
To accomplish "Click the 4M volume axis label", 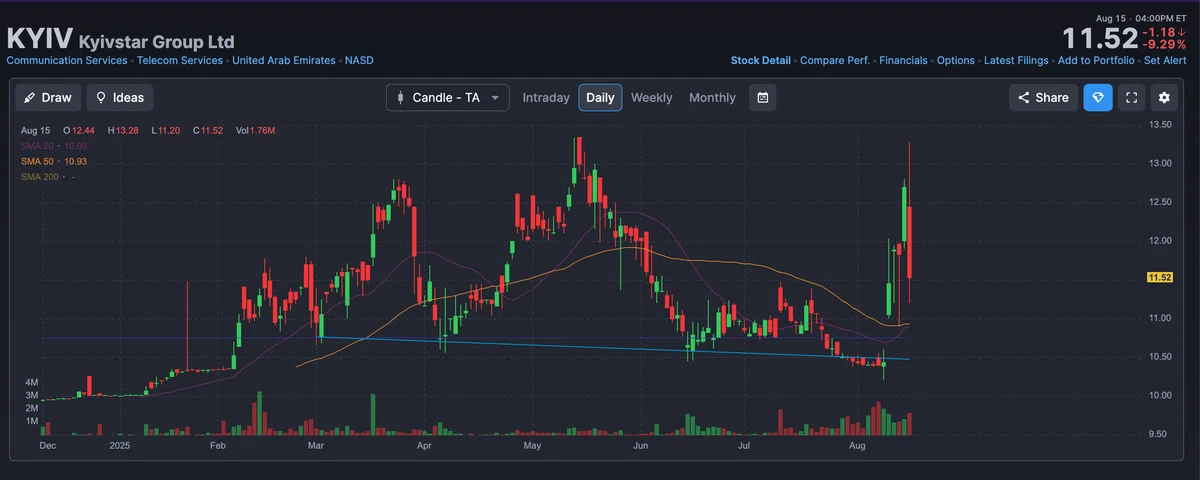I will click(32, 383).
